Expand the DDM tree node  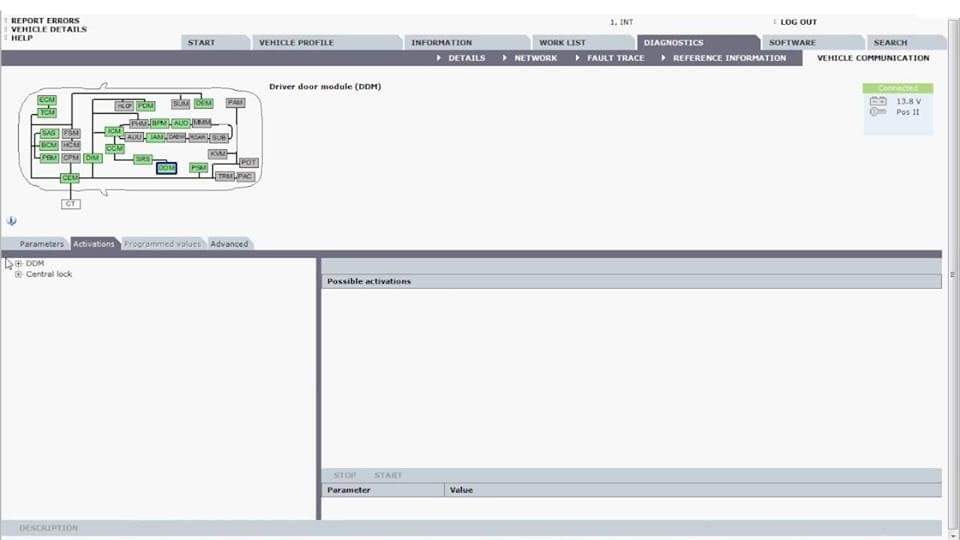point(18,263)
